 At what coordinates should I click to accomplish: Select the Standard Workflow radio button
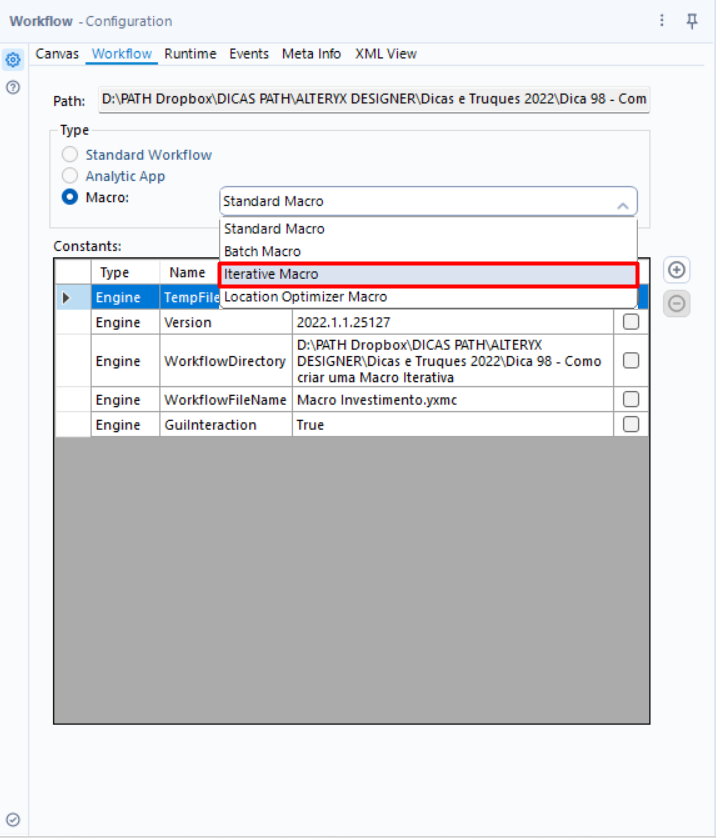point(69,154)
